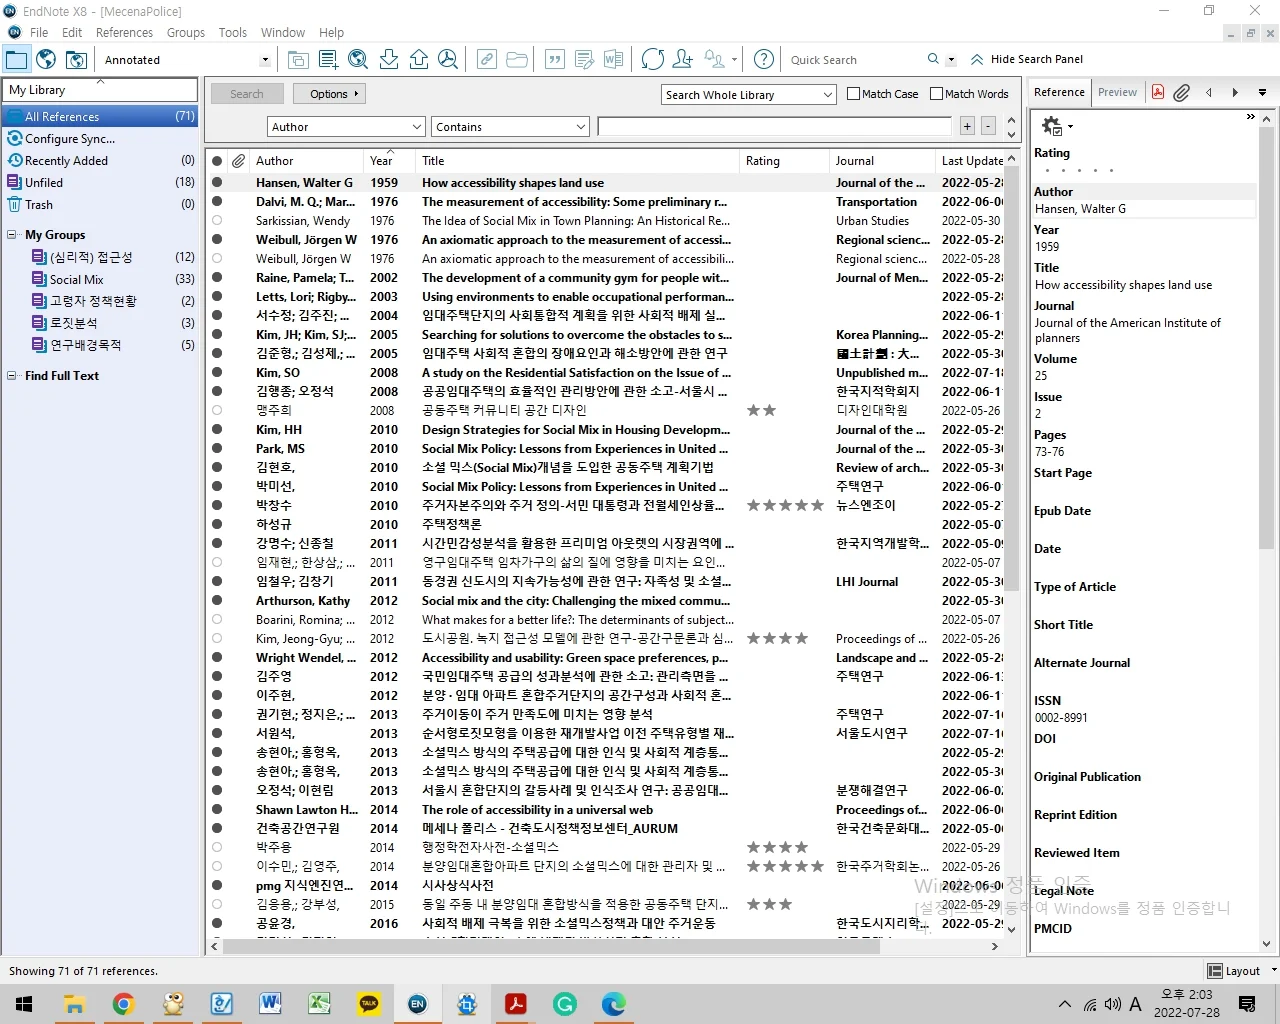Remove search row with minus button

[988, 126]
